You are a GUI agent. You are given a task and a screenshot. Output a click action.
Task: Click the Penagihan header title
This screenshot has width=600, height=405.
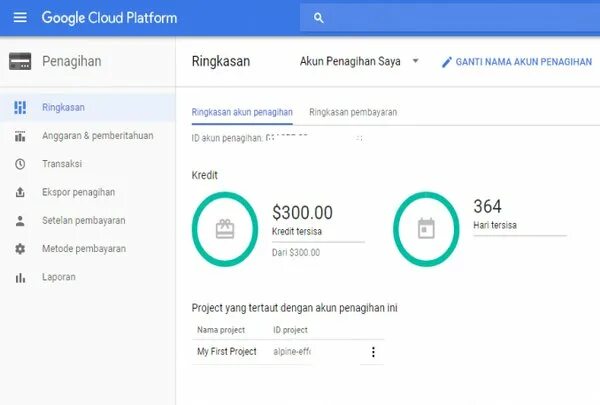(x=72, y=61)
